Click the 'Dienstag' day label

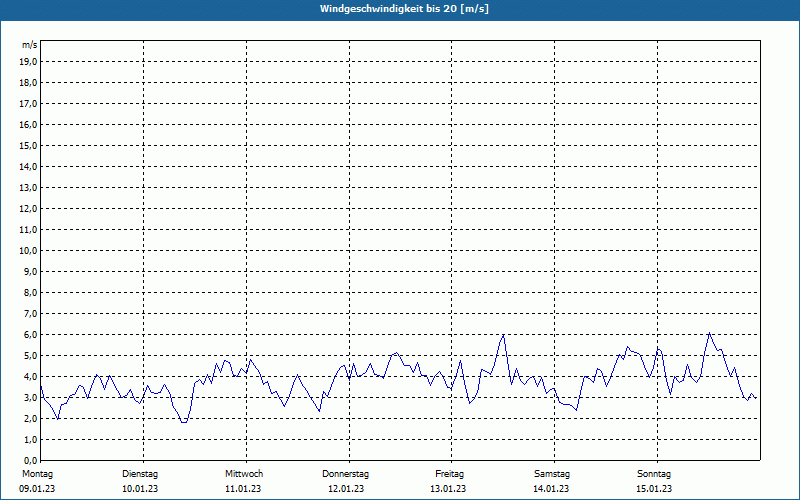140,474
